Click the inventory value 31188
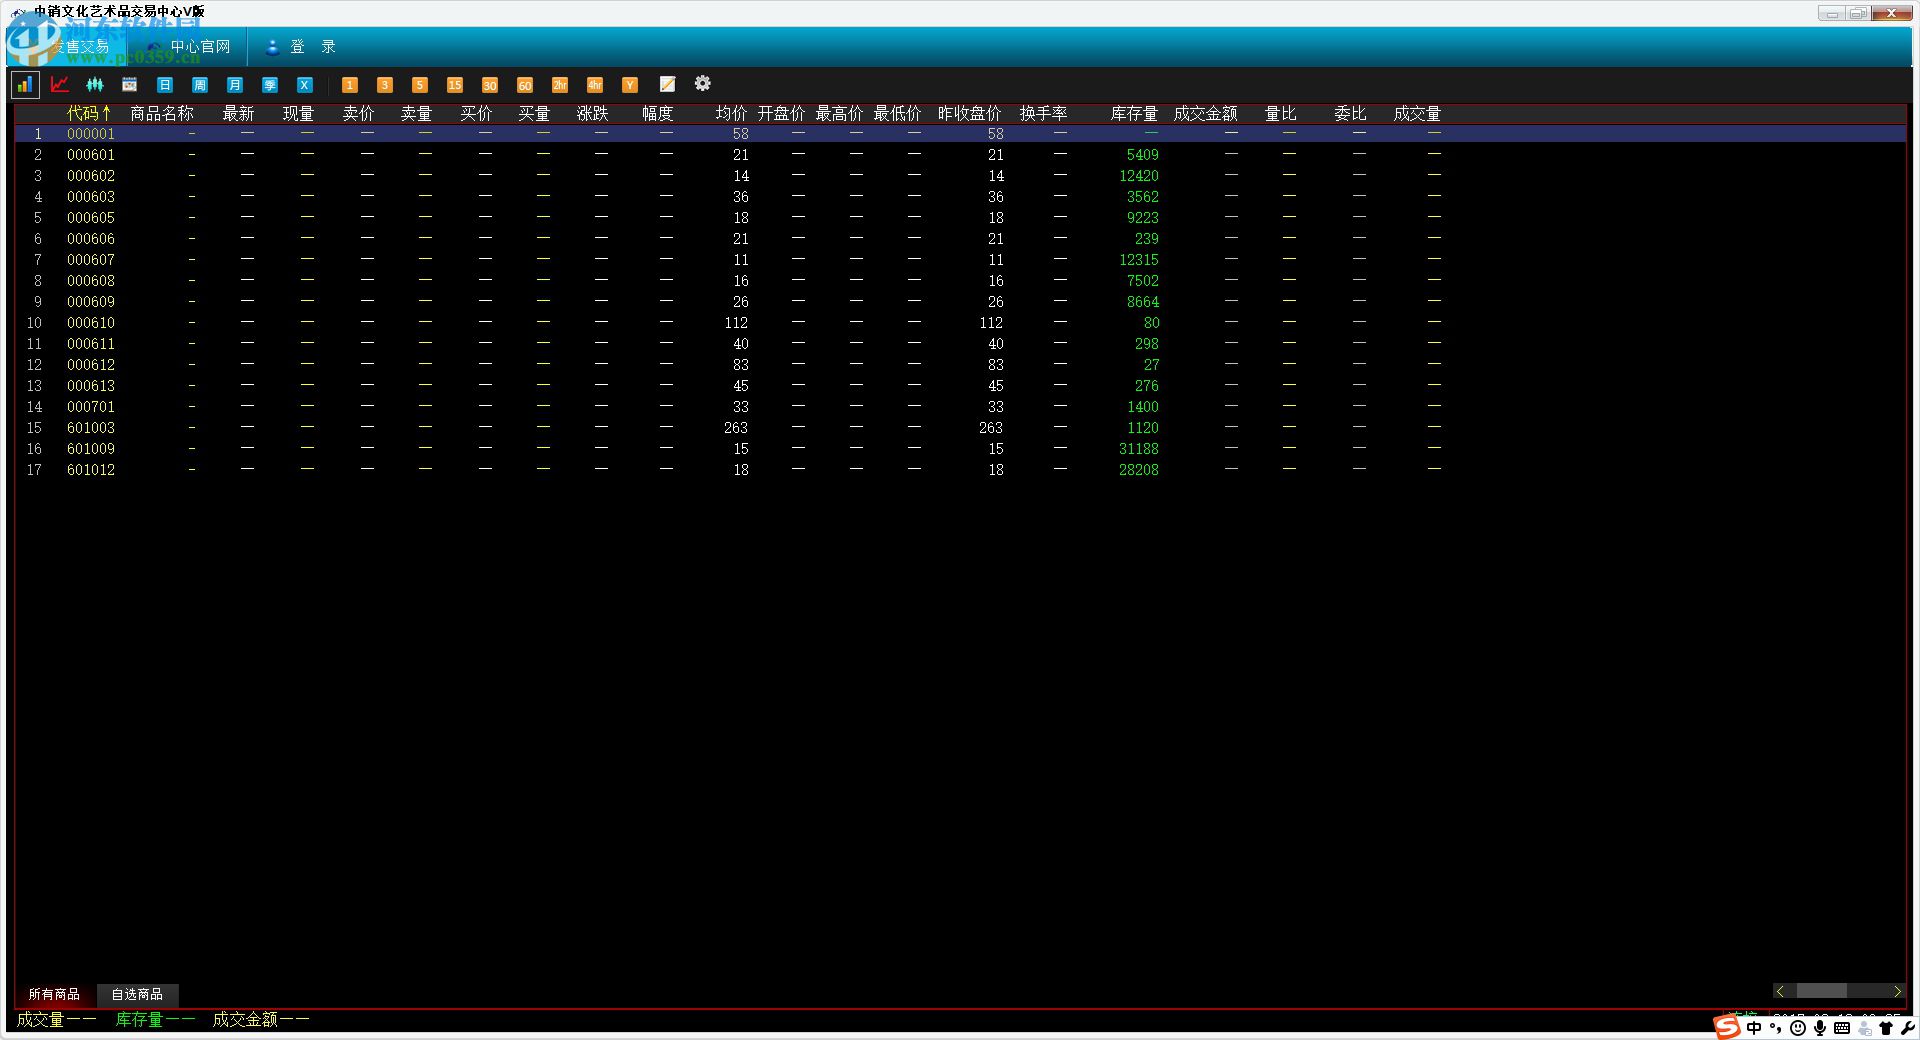The width and height of the screenshot is (1920, 1040). 1139,449
